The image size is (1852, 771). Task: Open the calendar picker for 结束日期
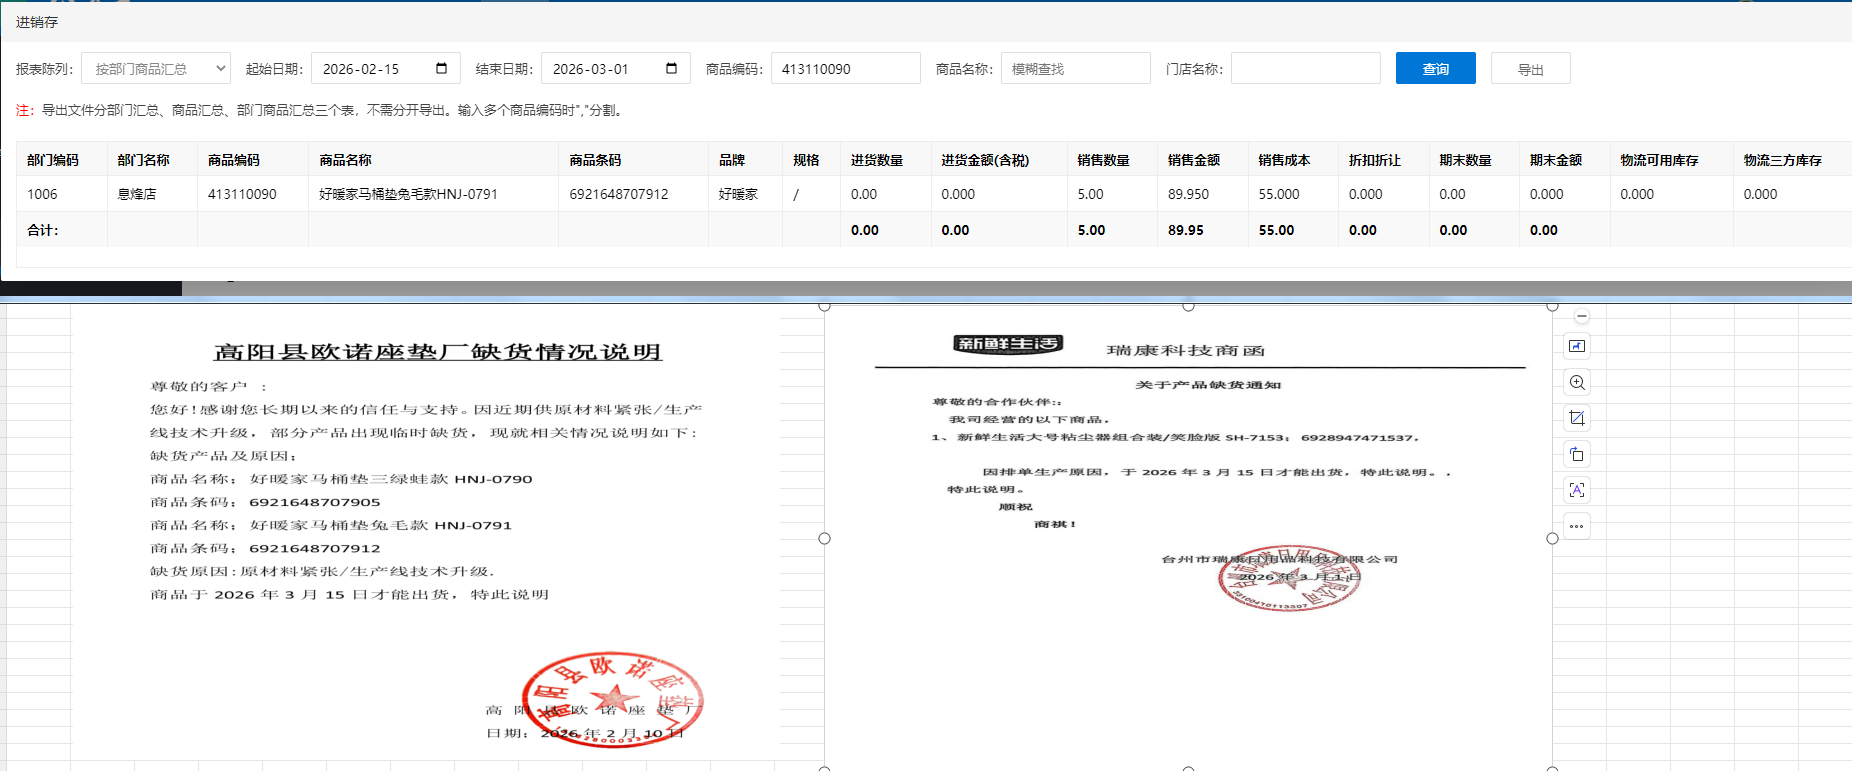pos(671,68)
